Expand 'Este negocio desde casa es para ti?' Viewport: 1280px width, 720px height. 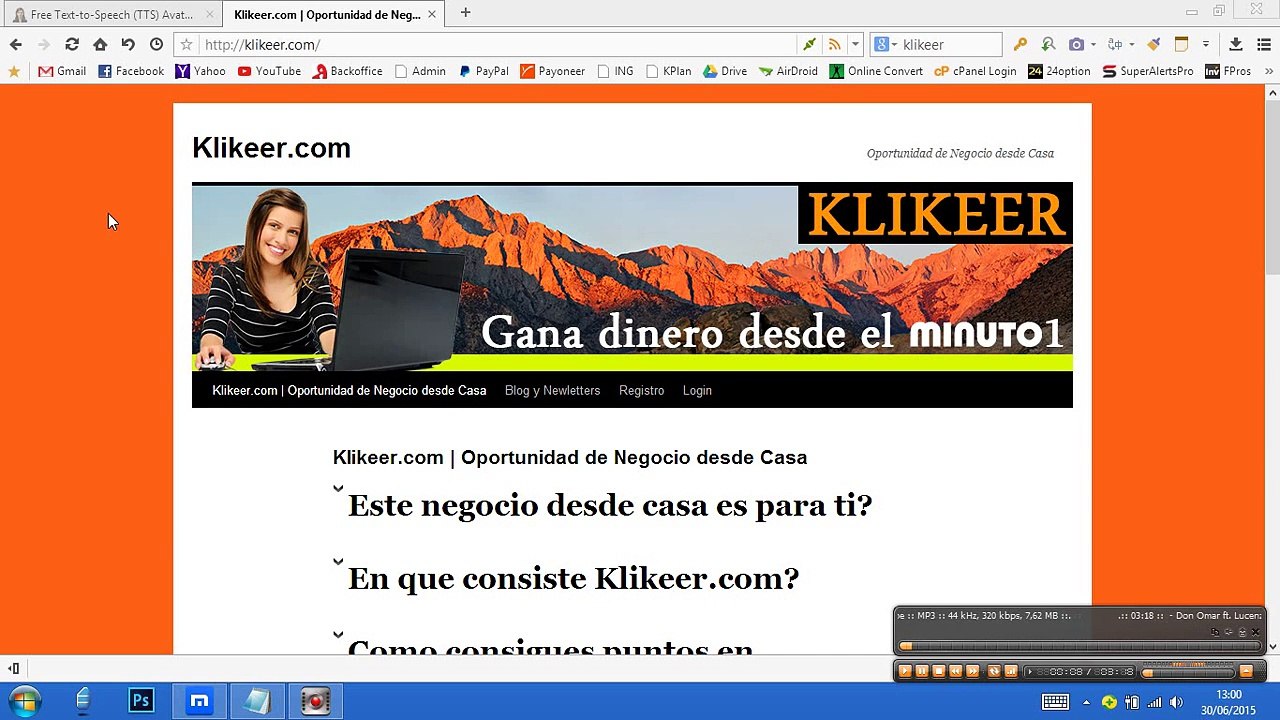click(610, 505)
